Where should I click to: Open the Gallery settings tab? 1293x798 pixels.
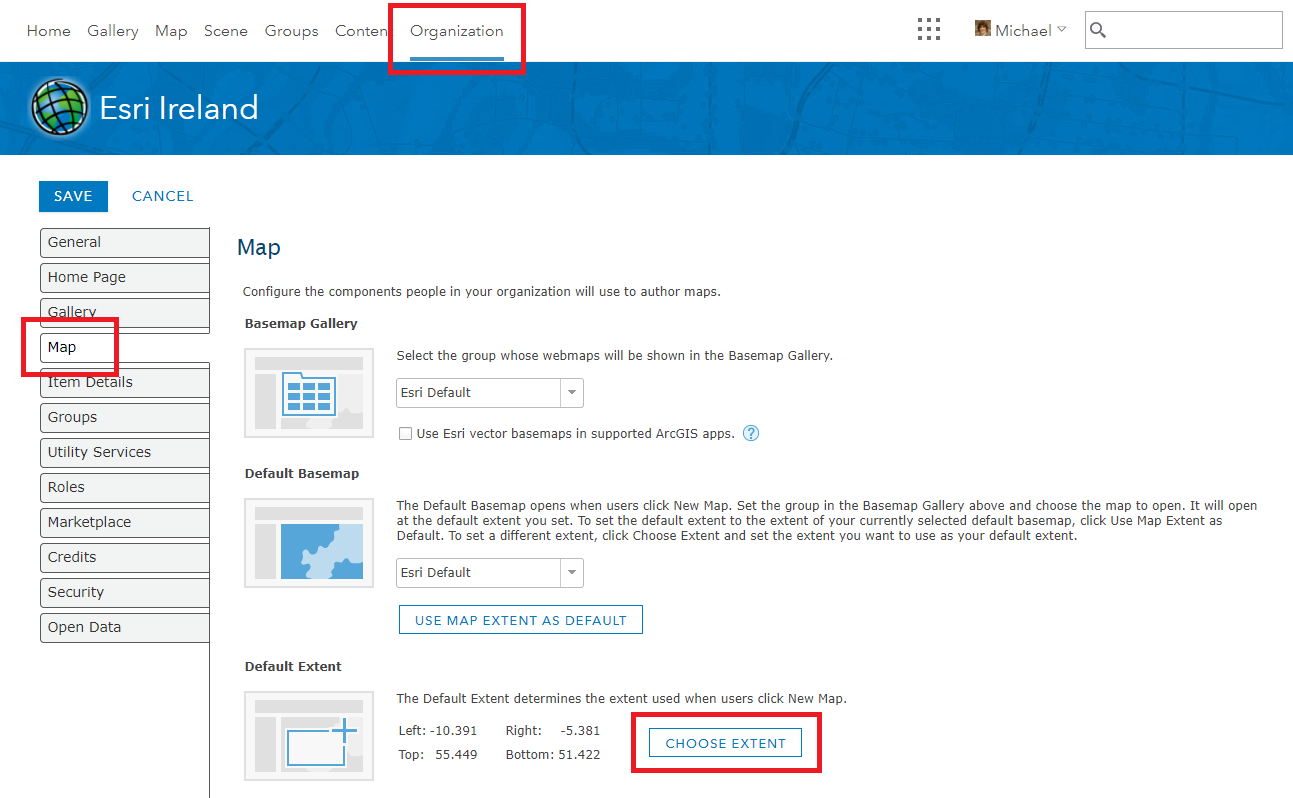pos(125,313)
